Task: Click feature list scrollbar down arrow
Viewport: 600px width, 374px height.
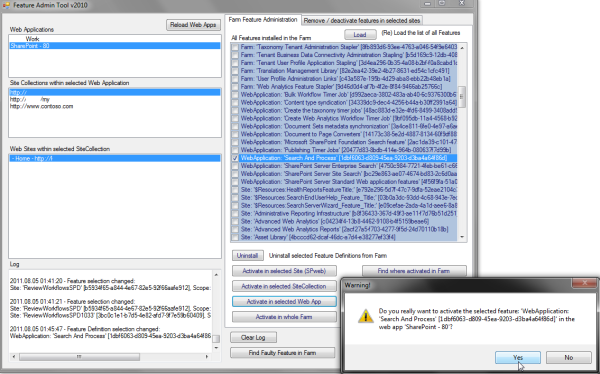Action: [x=462, y=237]
